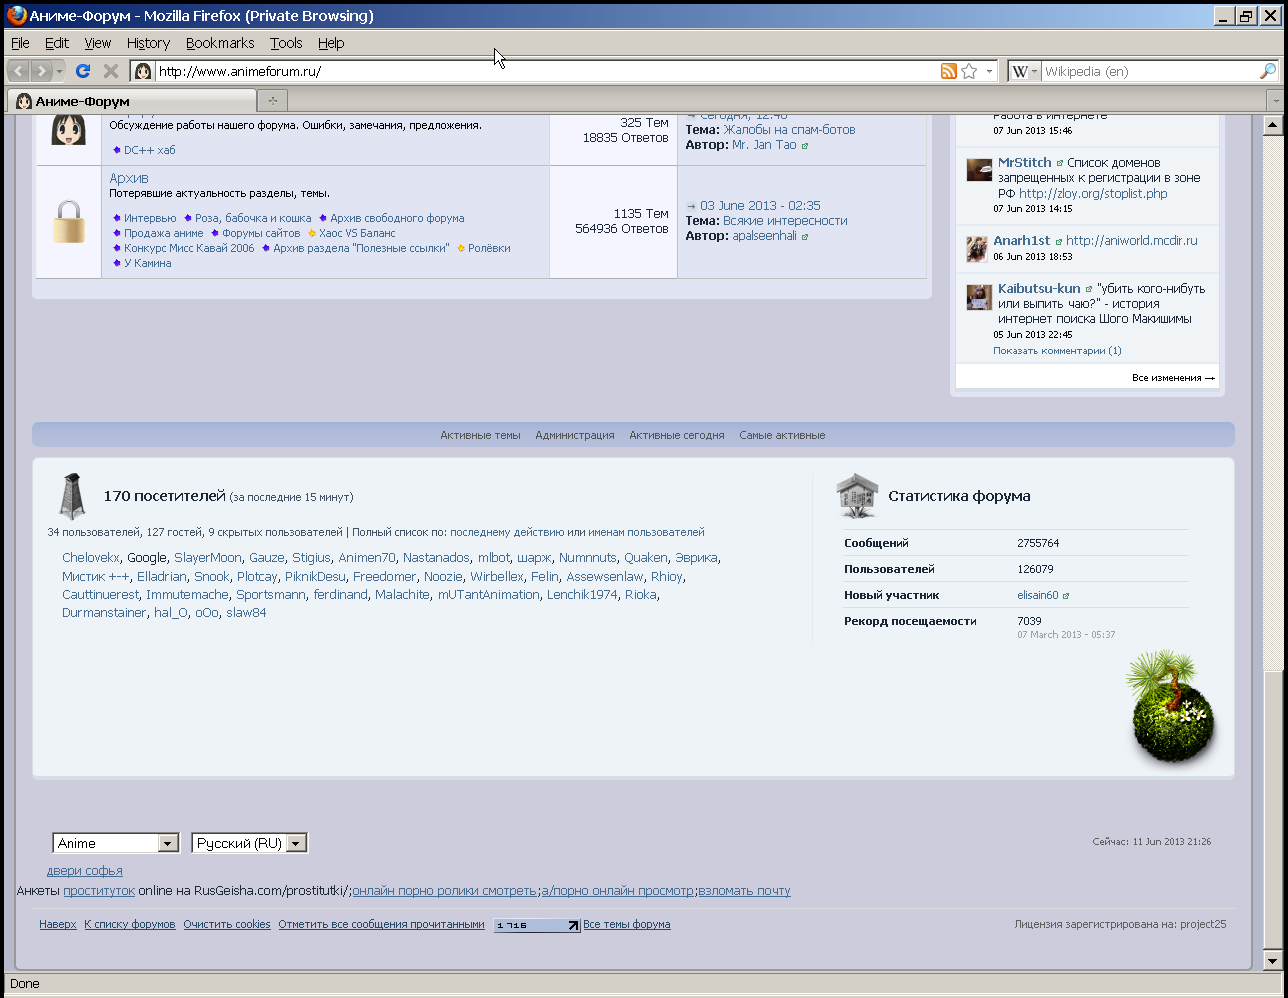
Task: Click the padlock Архив forum icon
Action: pos(69,222)
